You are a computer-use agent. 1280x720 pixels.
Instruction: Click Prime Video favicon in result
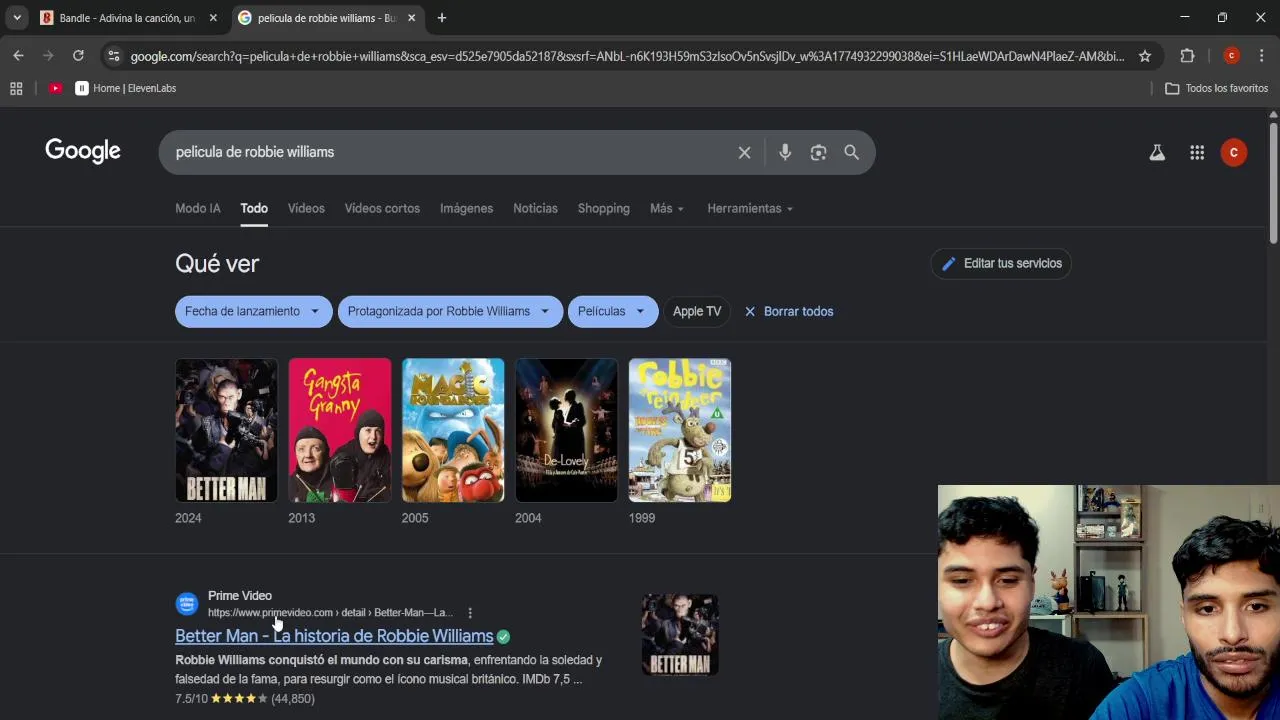[187, 604]
